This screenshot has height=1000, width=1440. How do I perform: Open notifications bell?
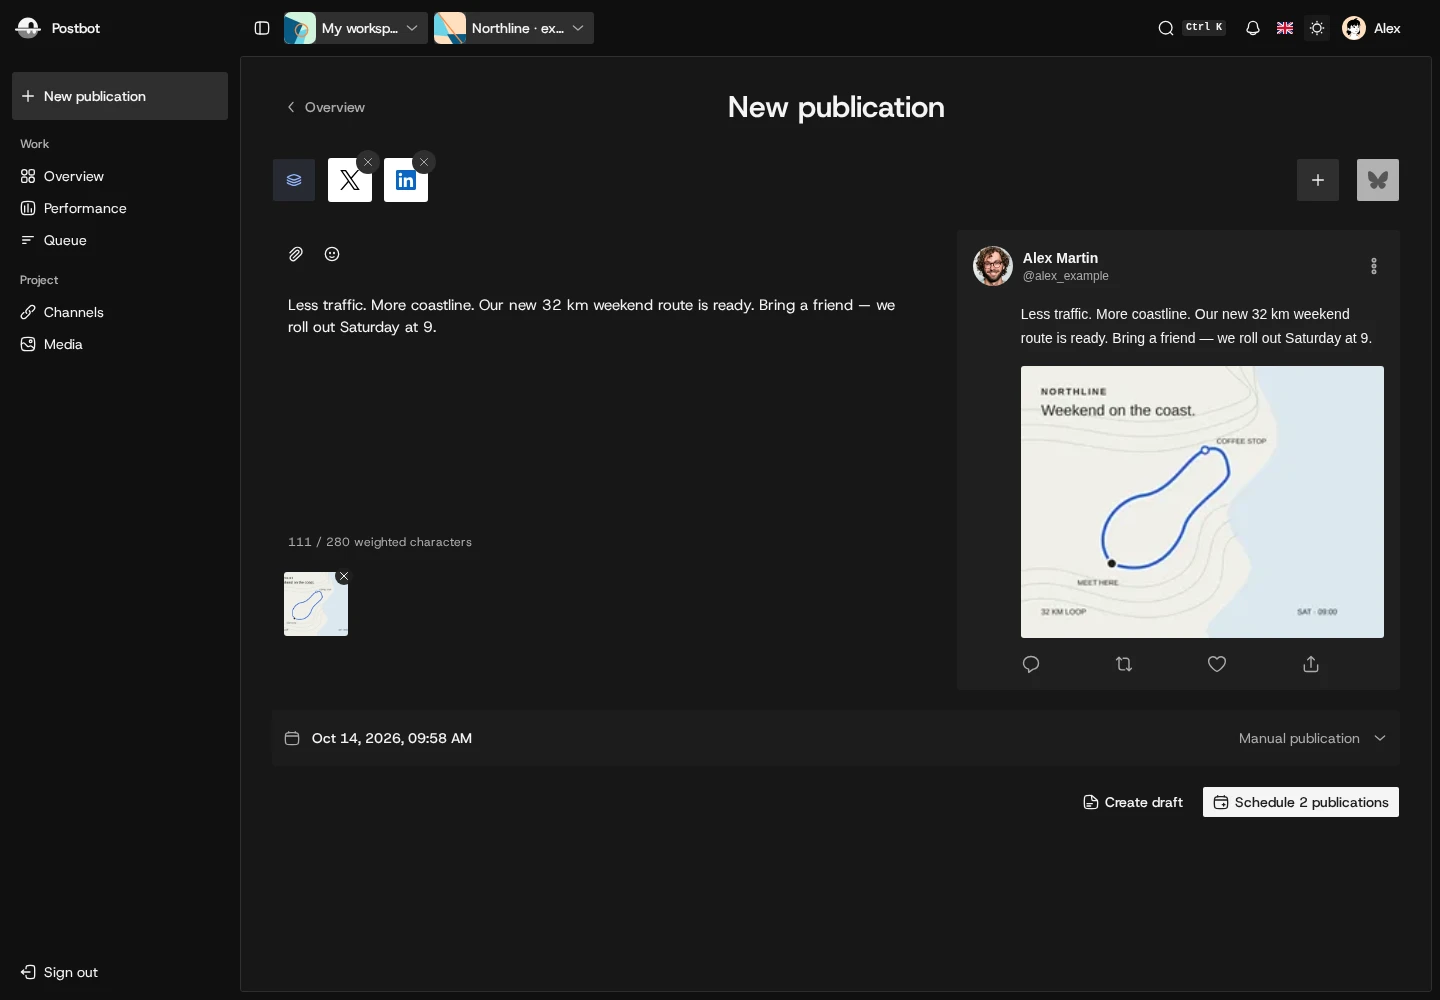point(1253,28)
